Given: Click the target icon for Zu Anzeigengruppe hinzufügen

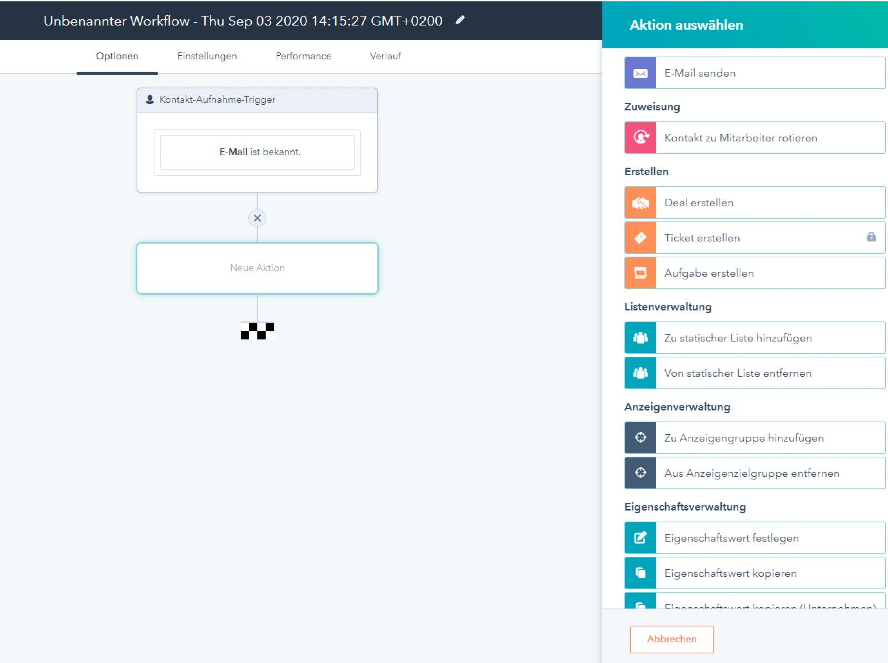Looking at the screenshot, I should click(640, 438).
